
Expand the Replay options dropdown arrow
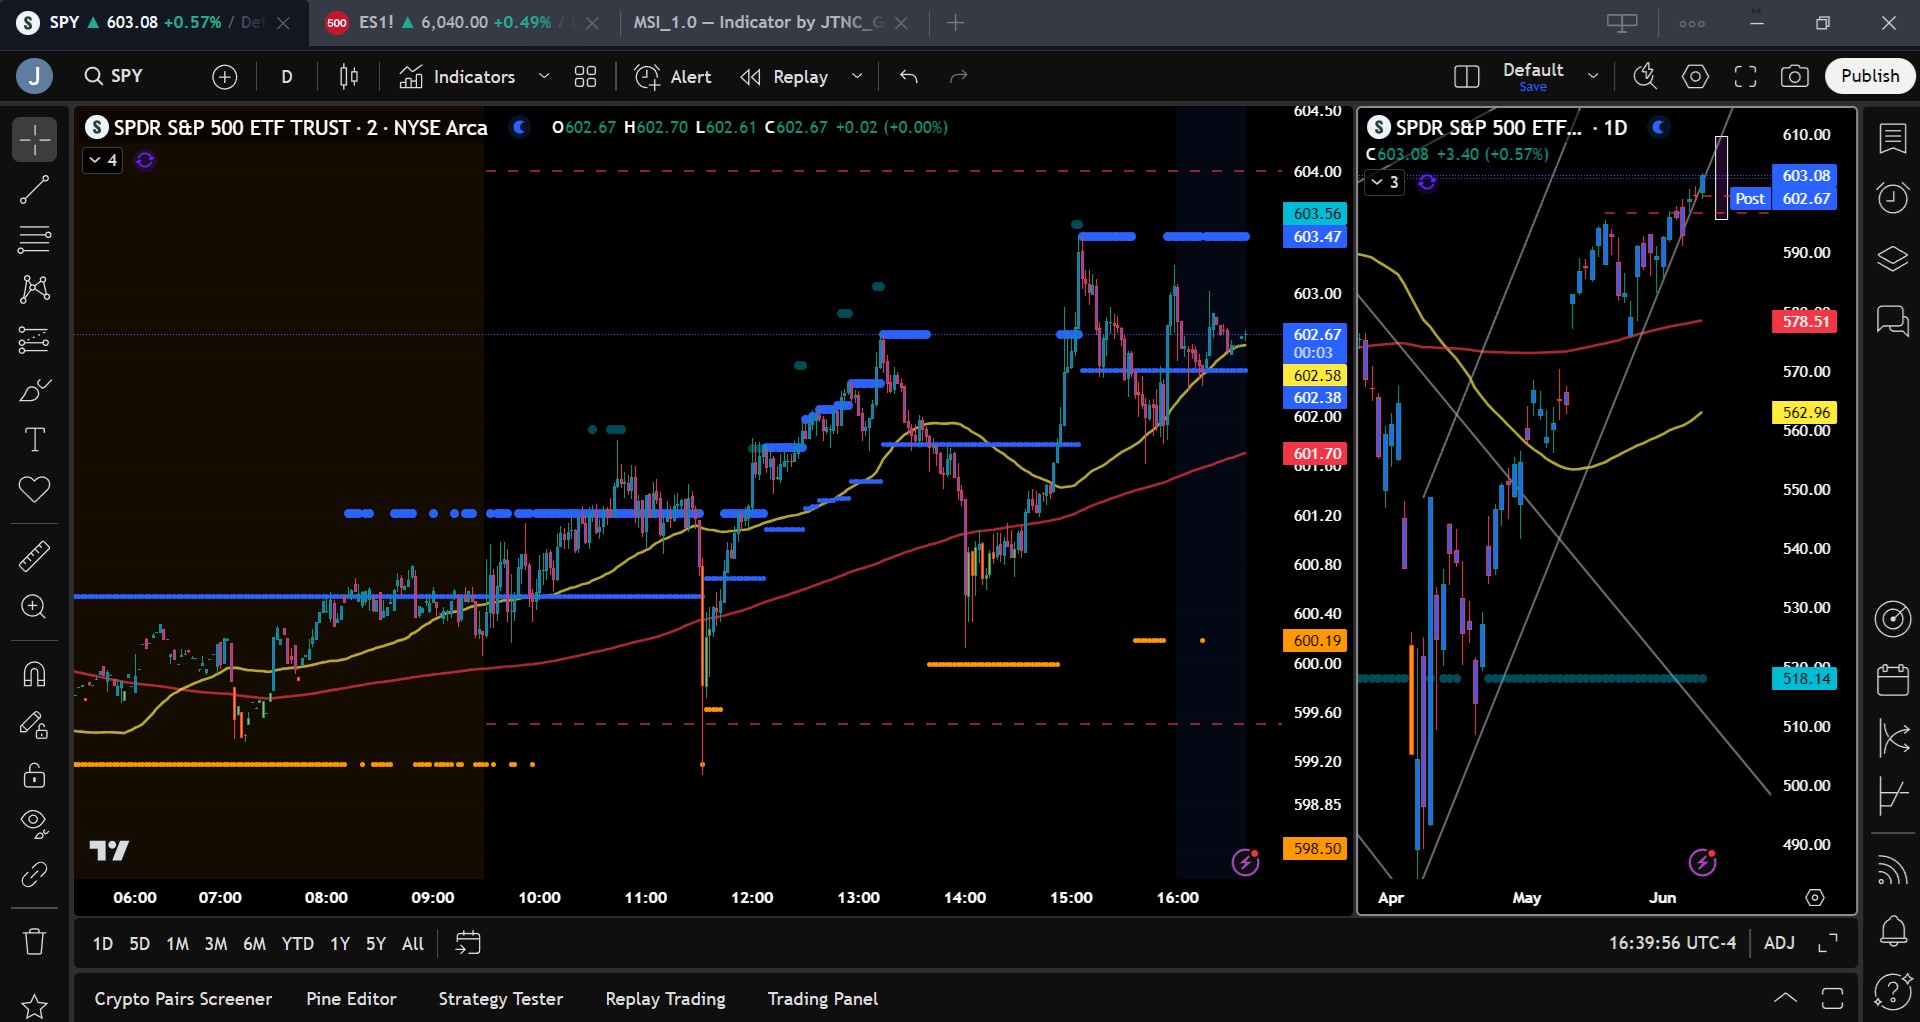tap(857, 76)
